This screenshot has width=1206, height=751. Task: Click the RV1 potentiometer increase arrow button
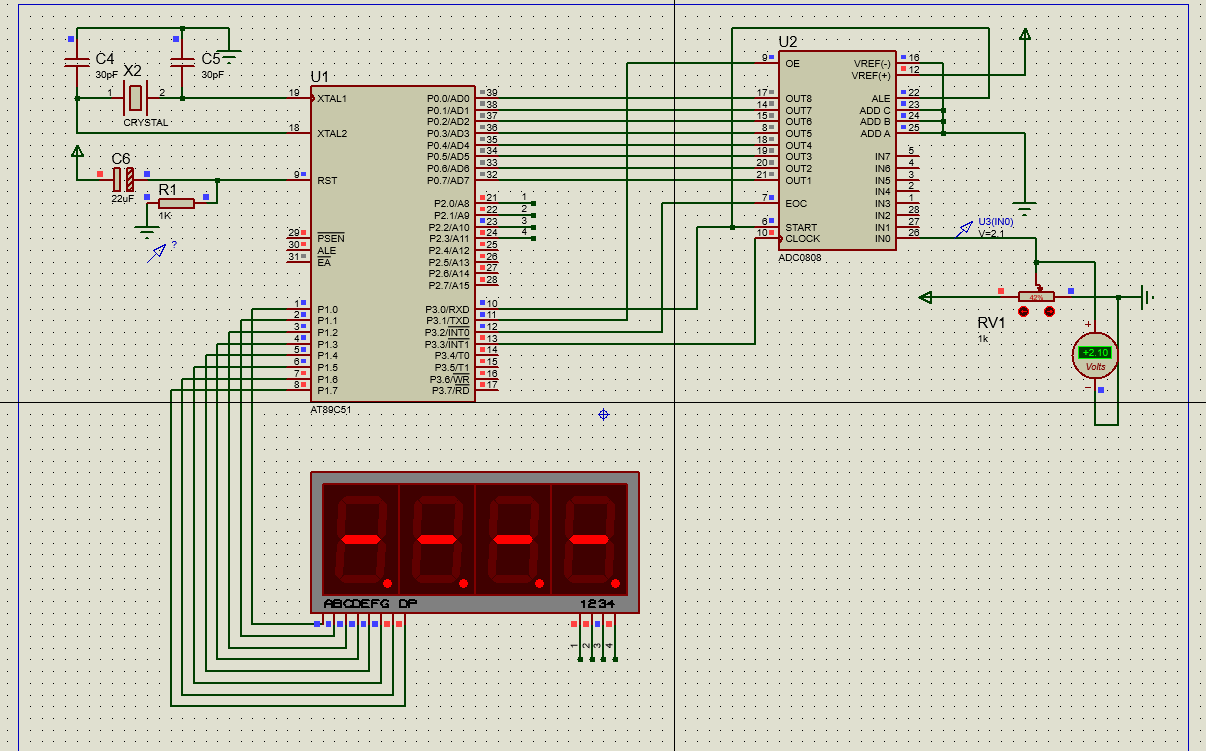click(x=1049, y=312)
